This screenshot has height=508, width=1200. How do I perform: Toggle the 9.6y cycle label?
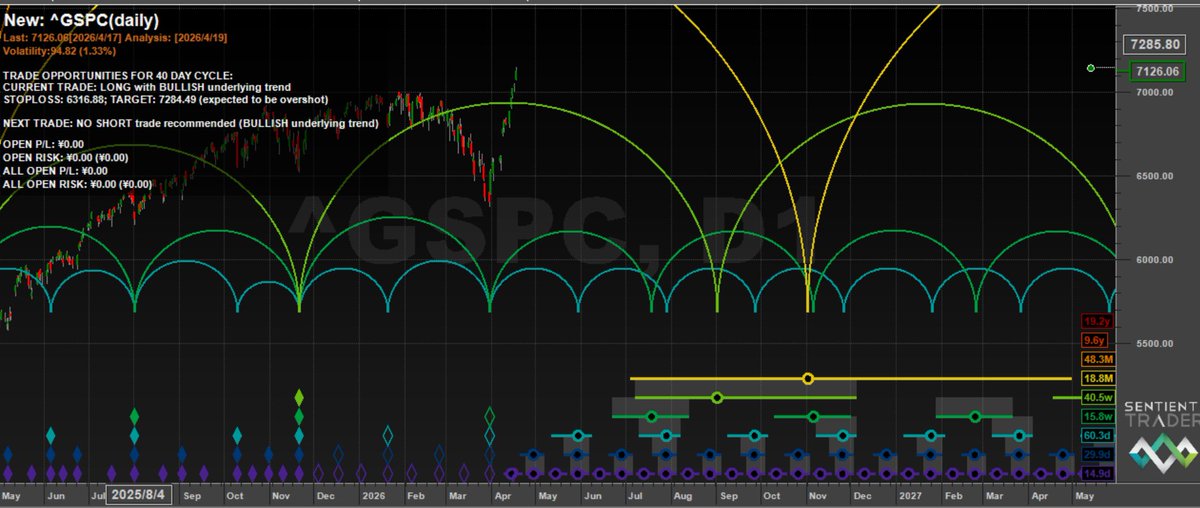[x=1095, y=341]
